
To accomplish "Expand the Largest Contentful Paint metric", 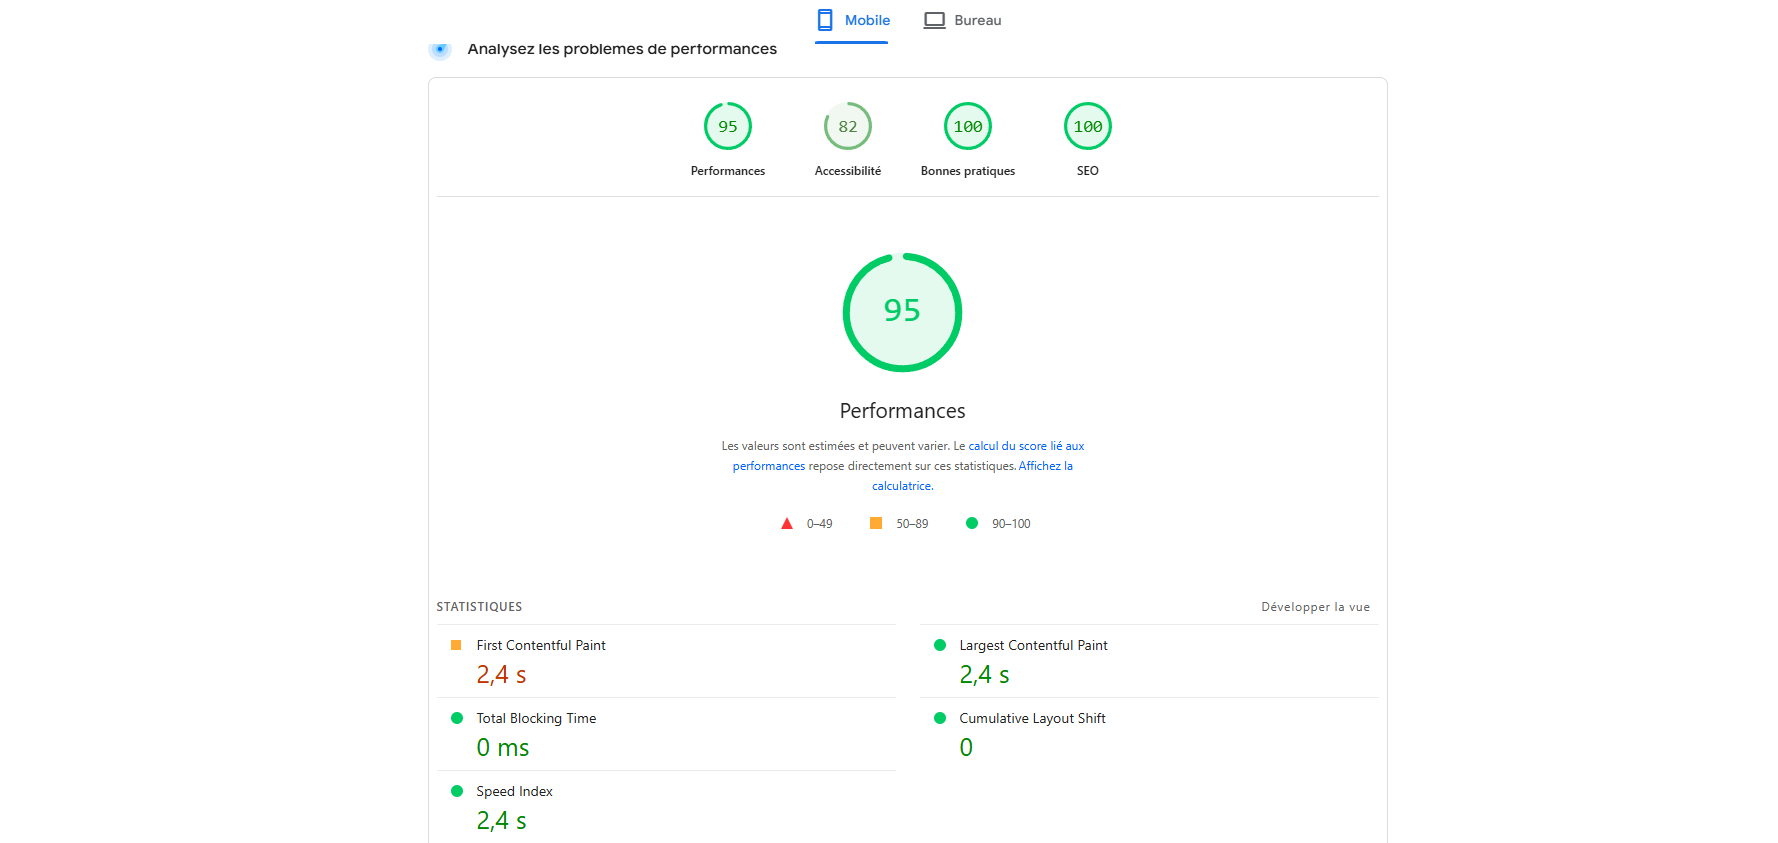I will (x=1032, y=646).
